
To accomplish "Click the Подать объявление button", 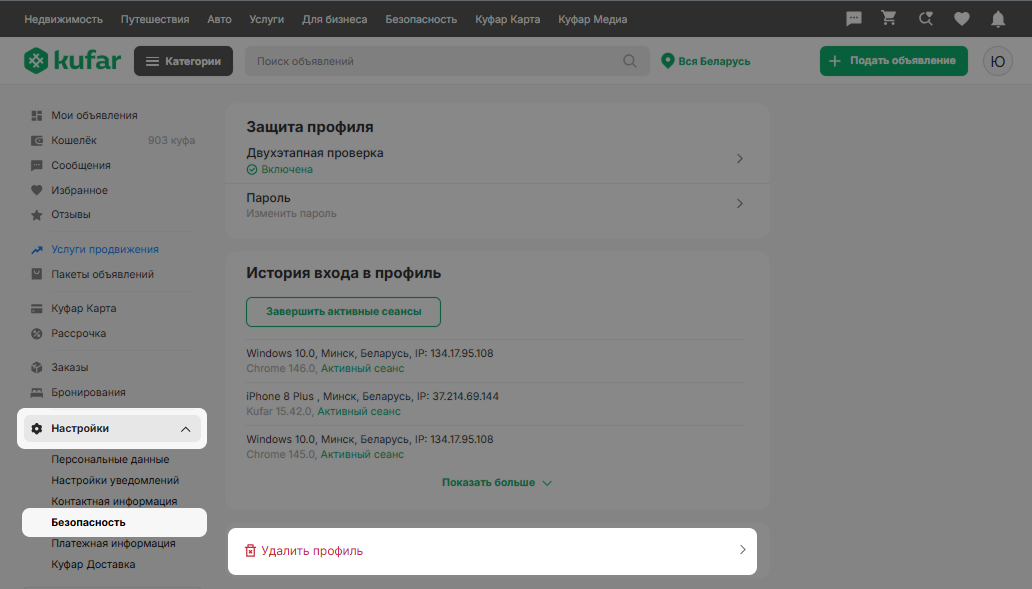I will click(893, 61).
